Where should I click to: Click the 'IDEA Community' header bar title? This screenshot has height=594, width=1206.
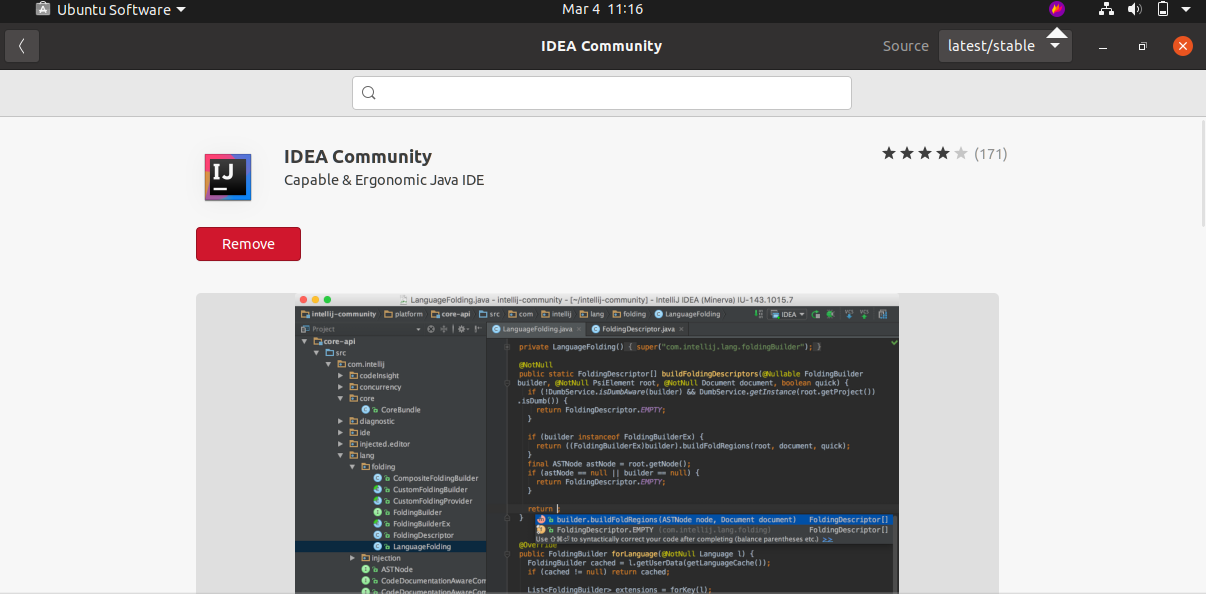pos(602,46)
